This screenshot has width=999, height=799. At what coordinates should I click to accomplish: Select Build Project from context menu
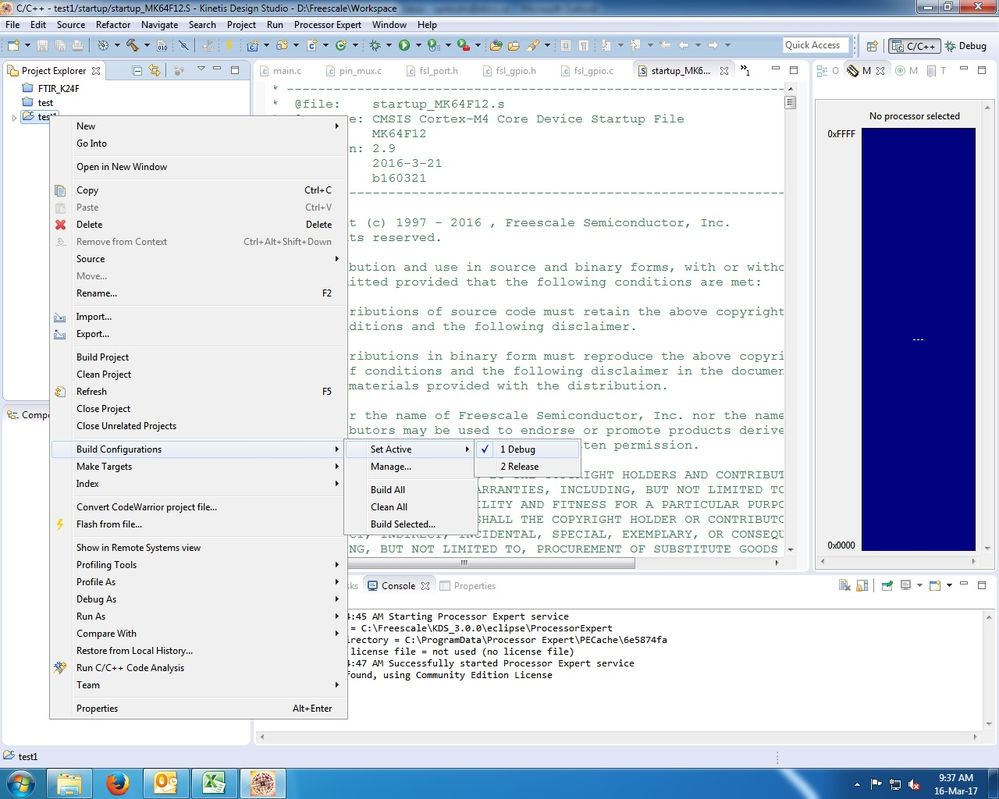(198, 357)
